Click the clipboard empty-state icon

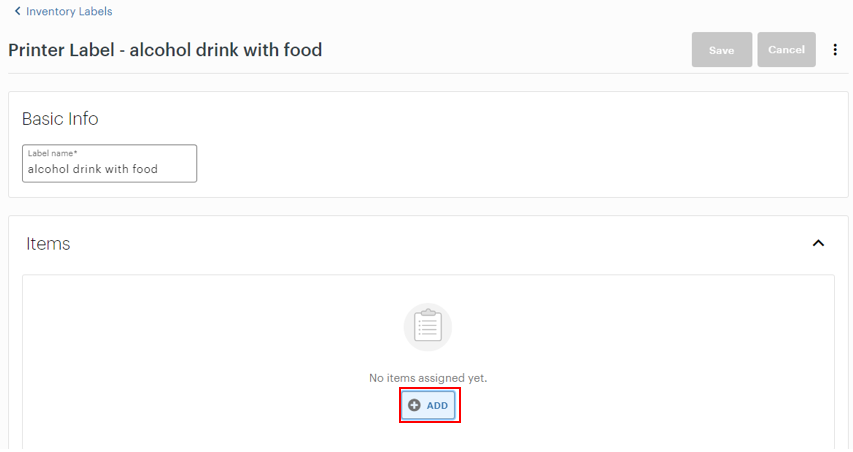coord(428,327)
